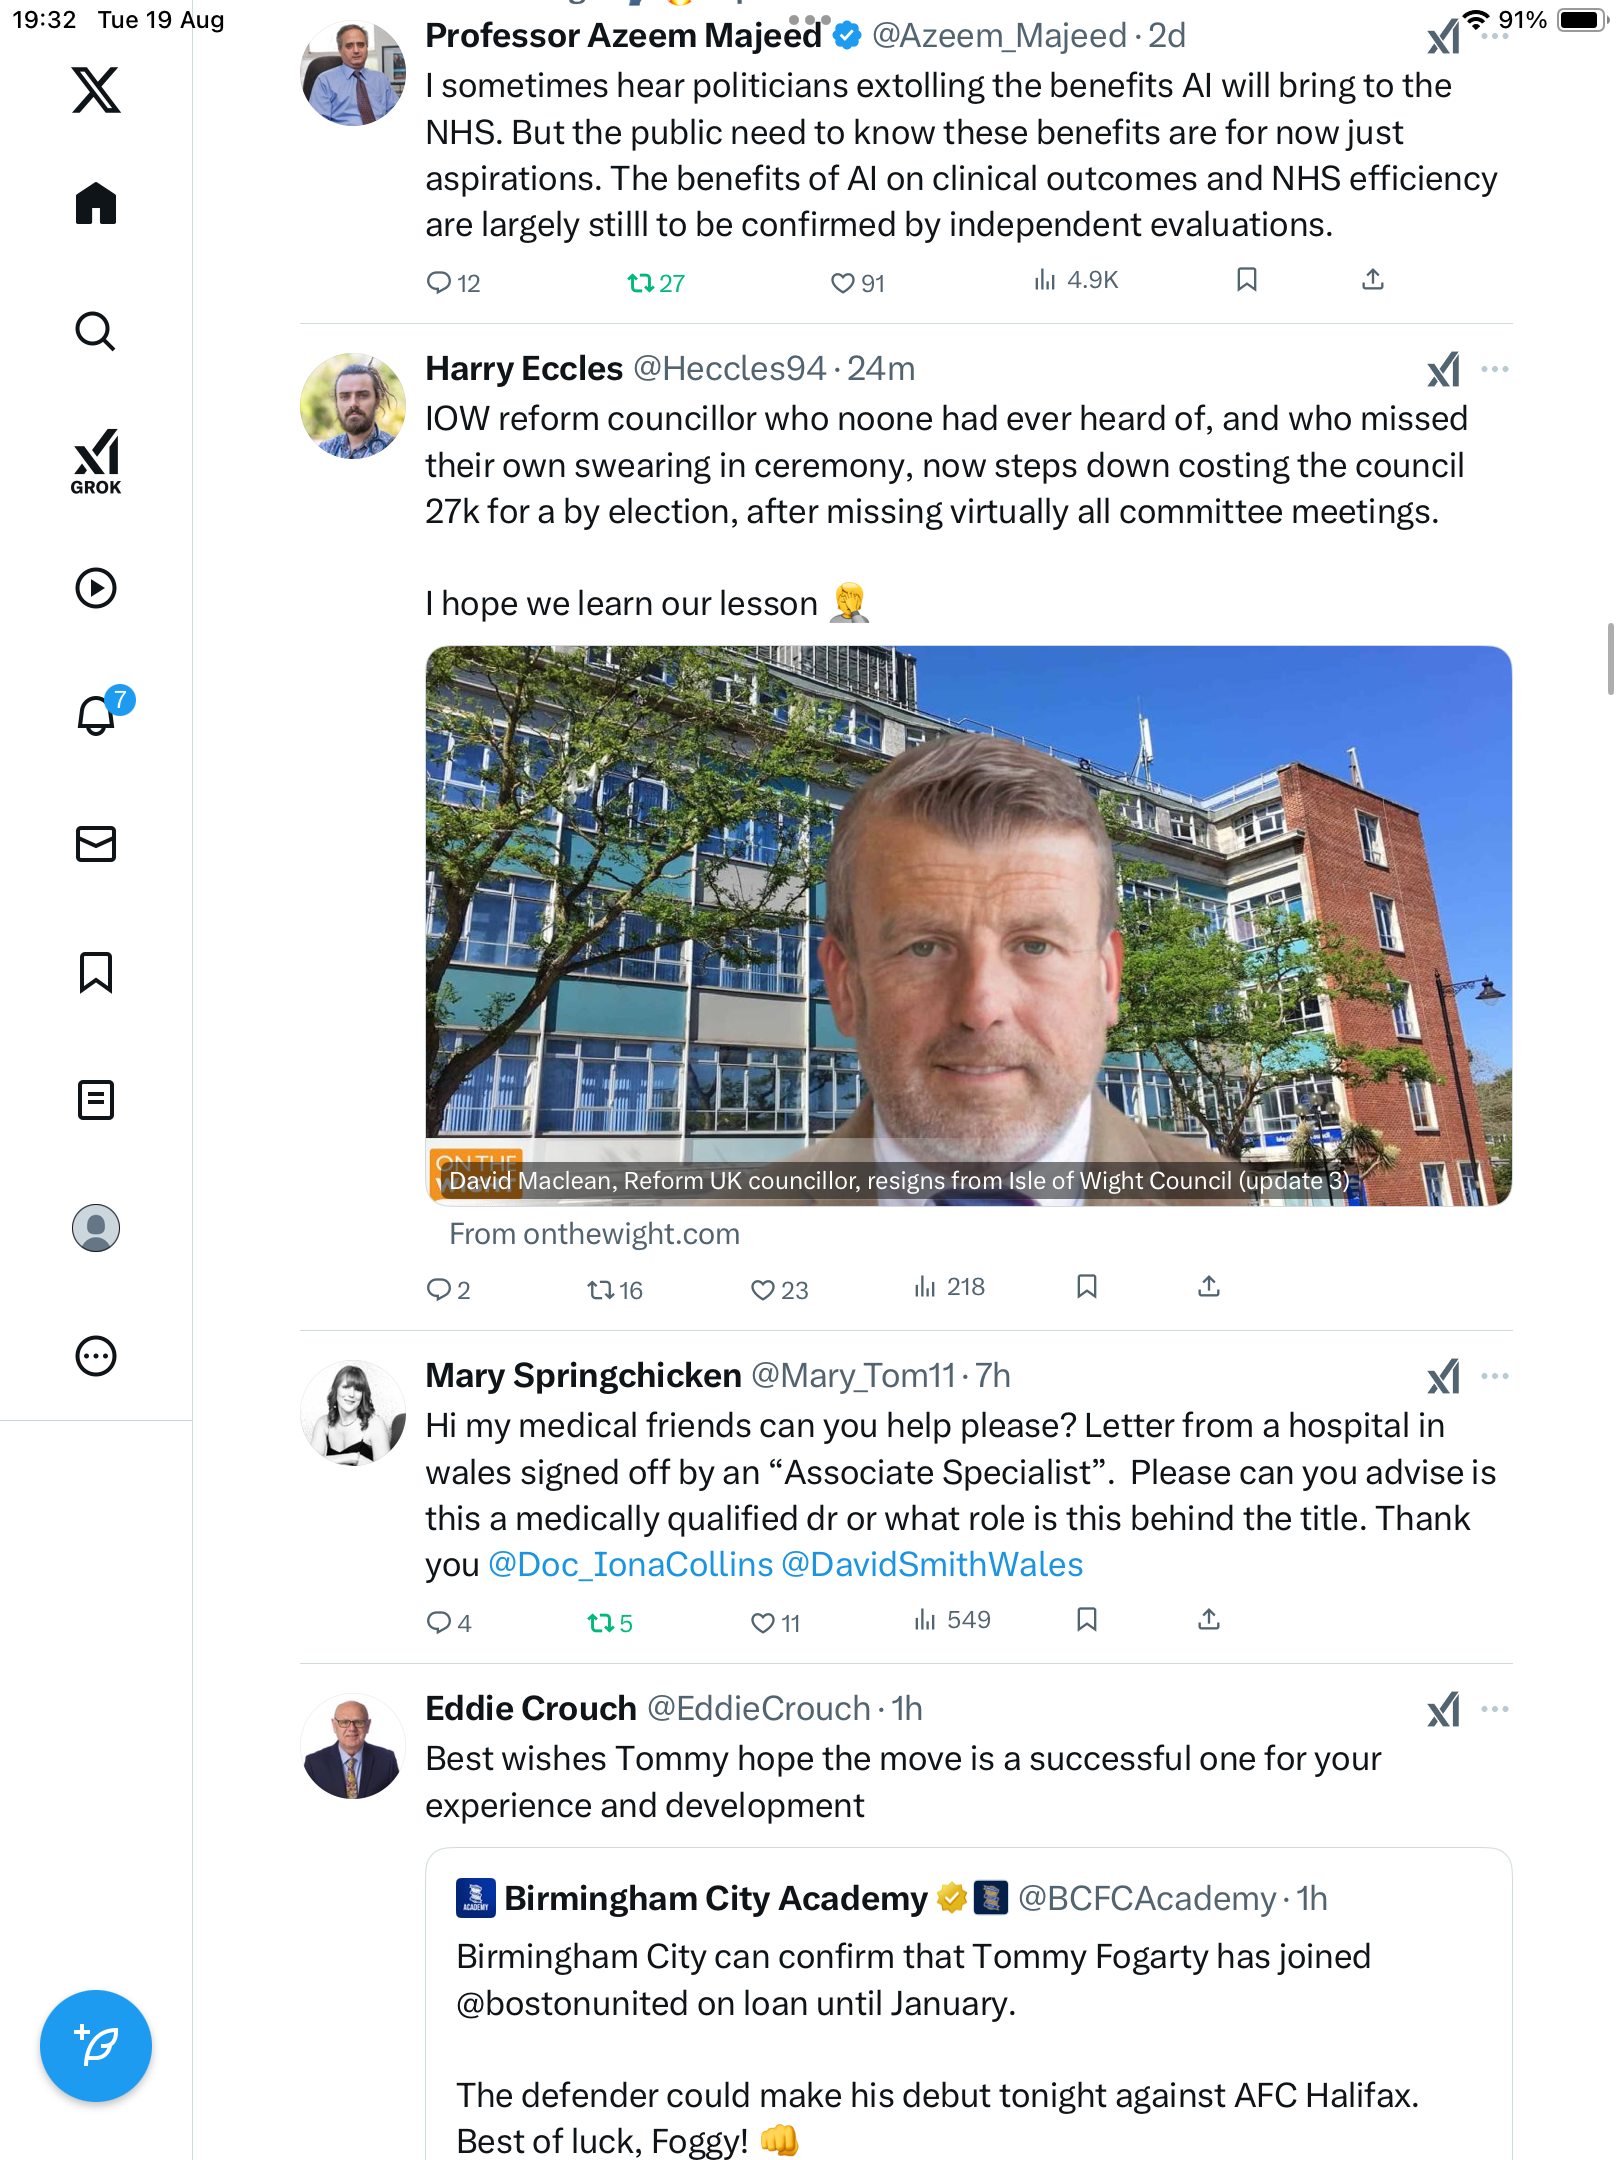The image size is (1620, 2160).
Task: Open the More menu in sidebar
Action: pyautogui.click(x=96, y=1356)
